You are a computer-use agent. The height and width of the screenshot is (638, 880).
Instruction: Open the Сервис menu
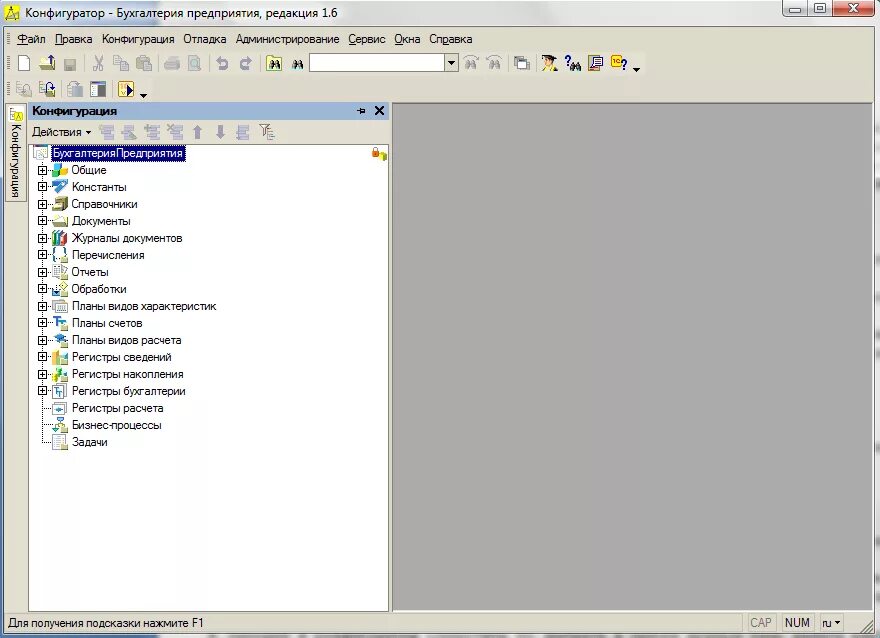(x=366, y=39)
